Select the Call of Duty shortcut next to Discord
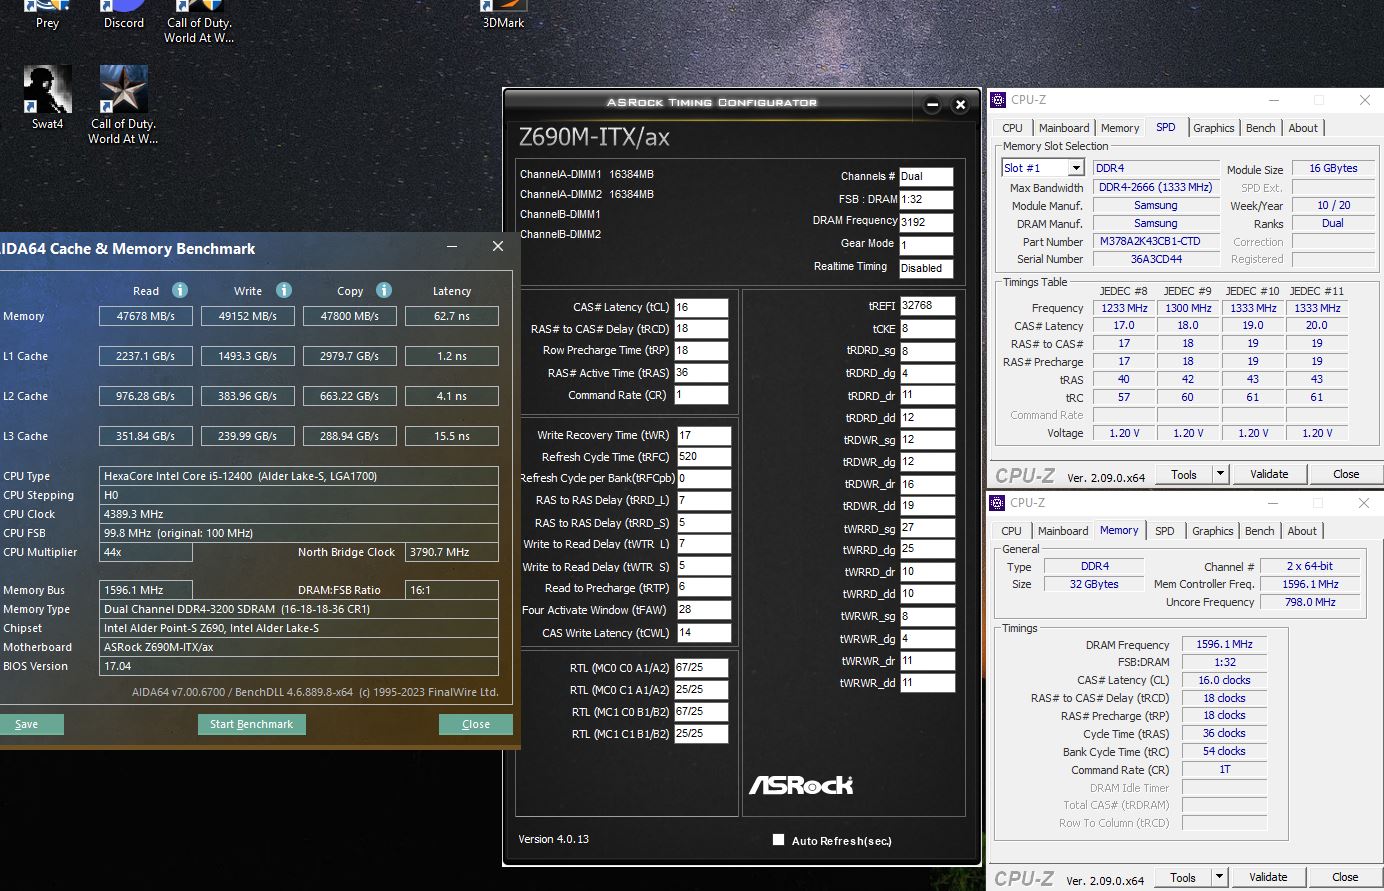Image resolution: width=1384 pixels, height=891 pixels. (x=199, y=22)
